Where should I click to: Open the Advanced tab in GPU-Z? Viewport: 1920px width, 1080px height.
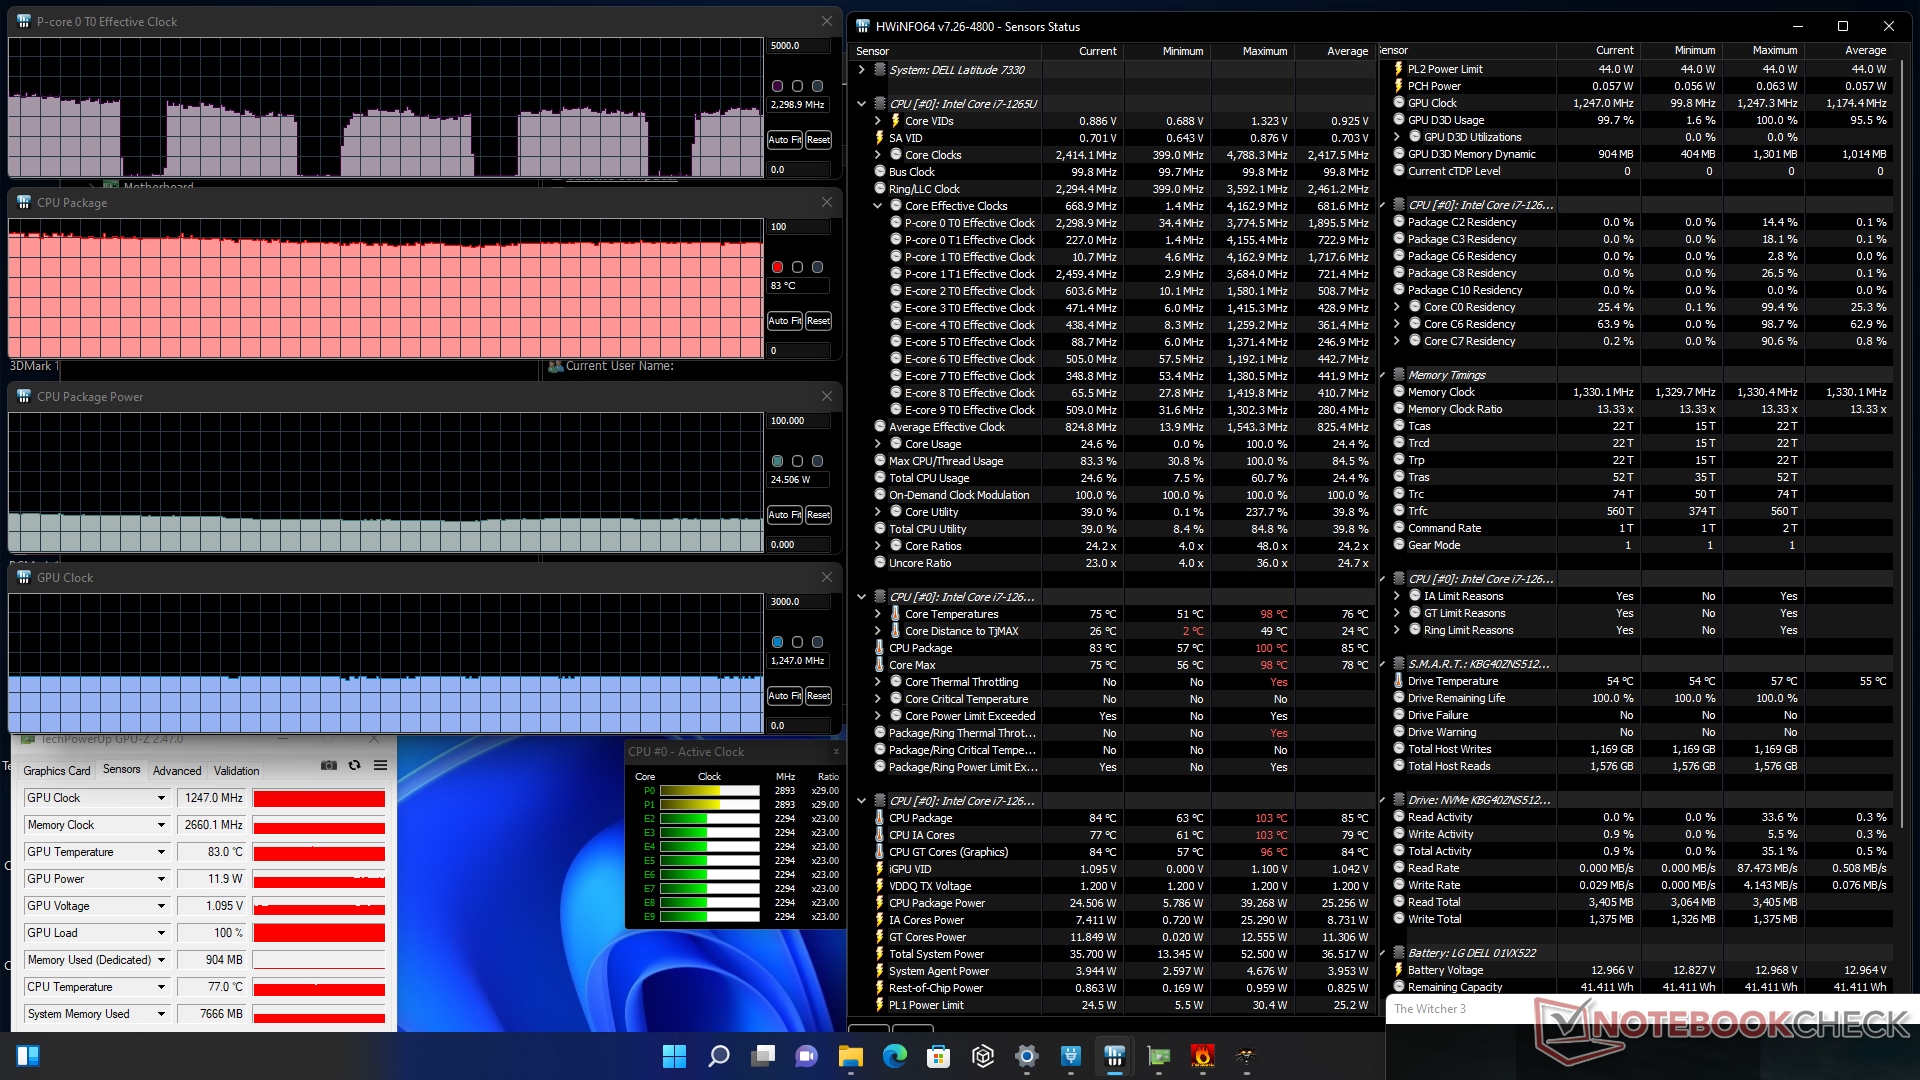177,771
